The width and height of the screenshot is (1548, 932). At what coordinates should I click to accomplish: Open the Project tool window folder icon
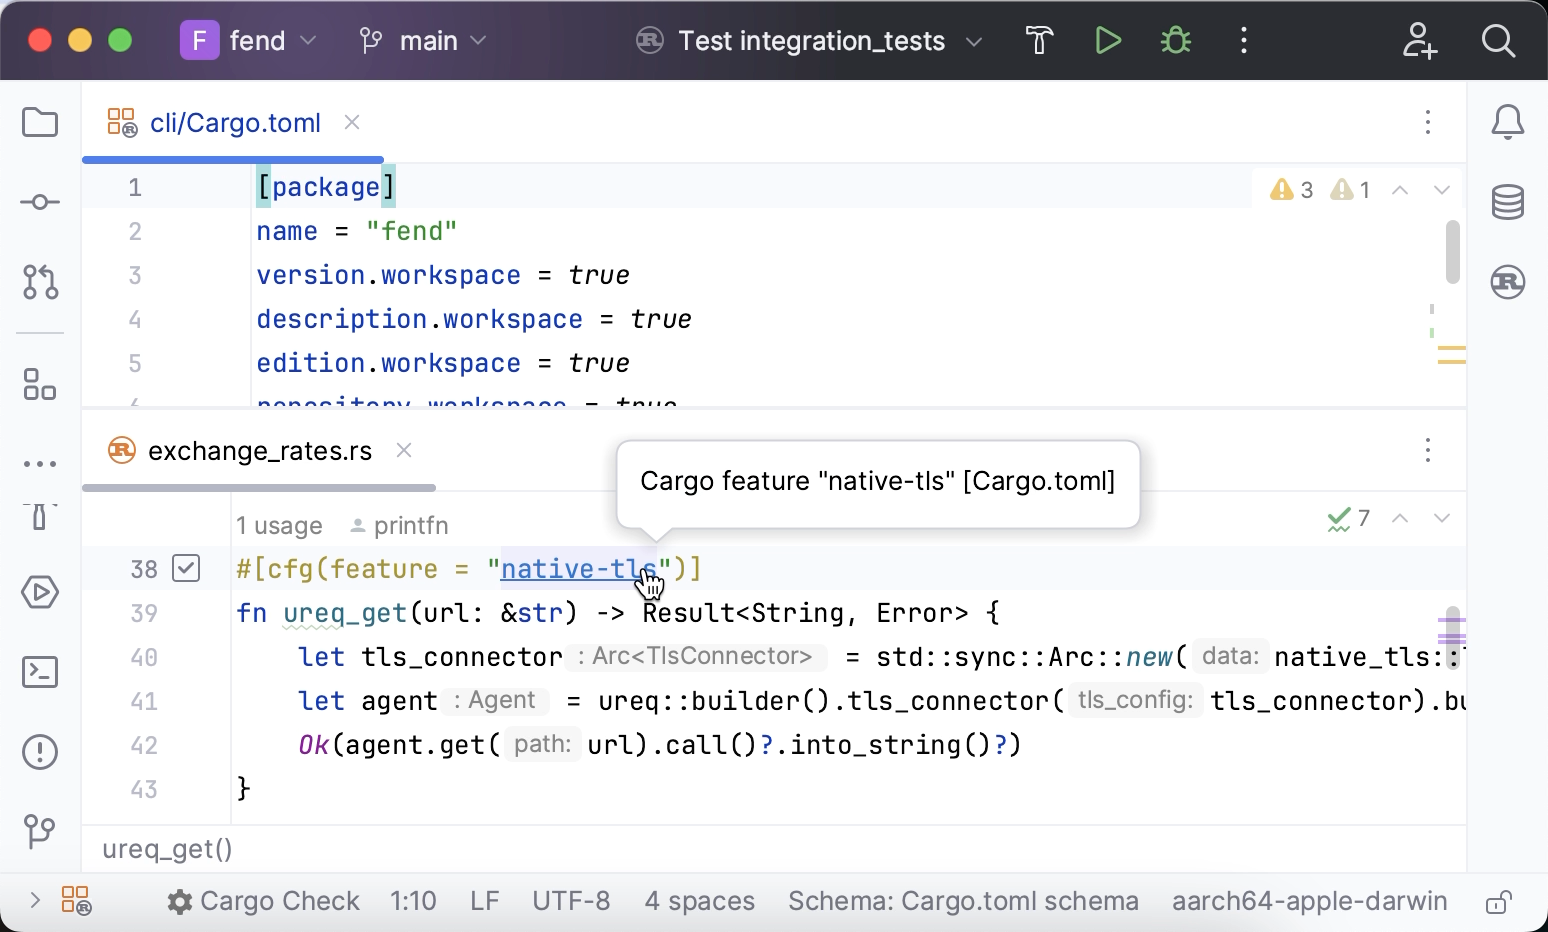point(40,122)
